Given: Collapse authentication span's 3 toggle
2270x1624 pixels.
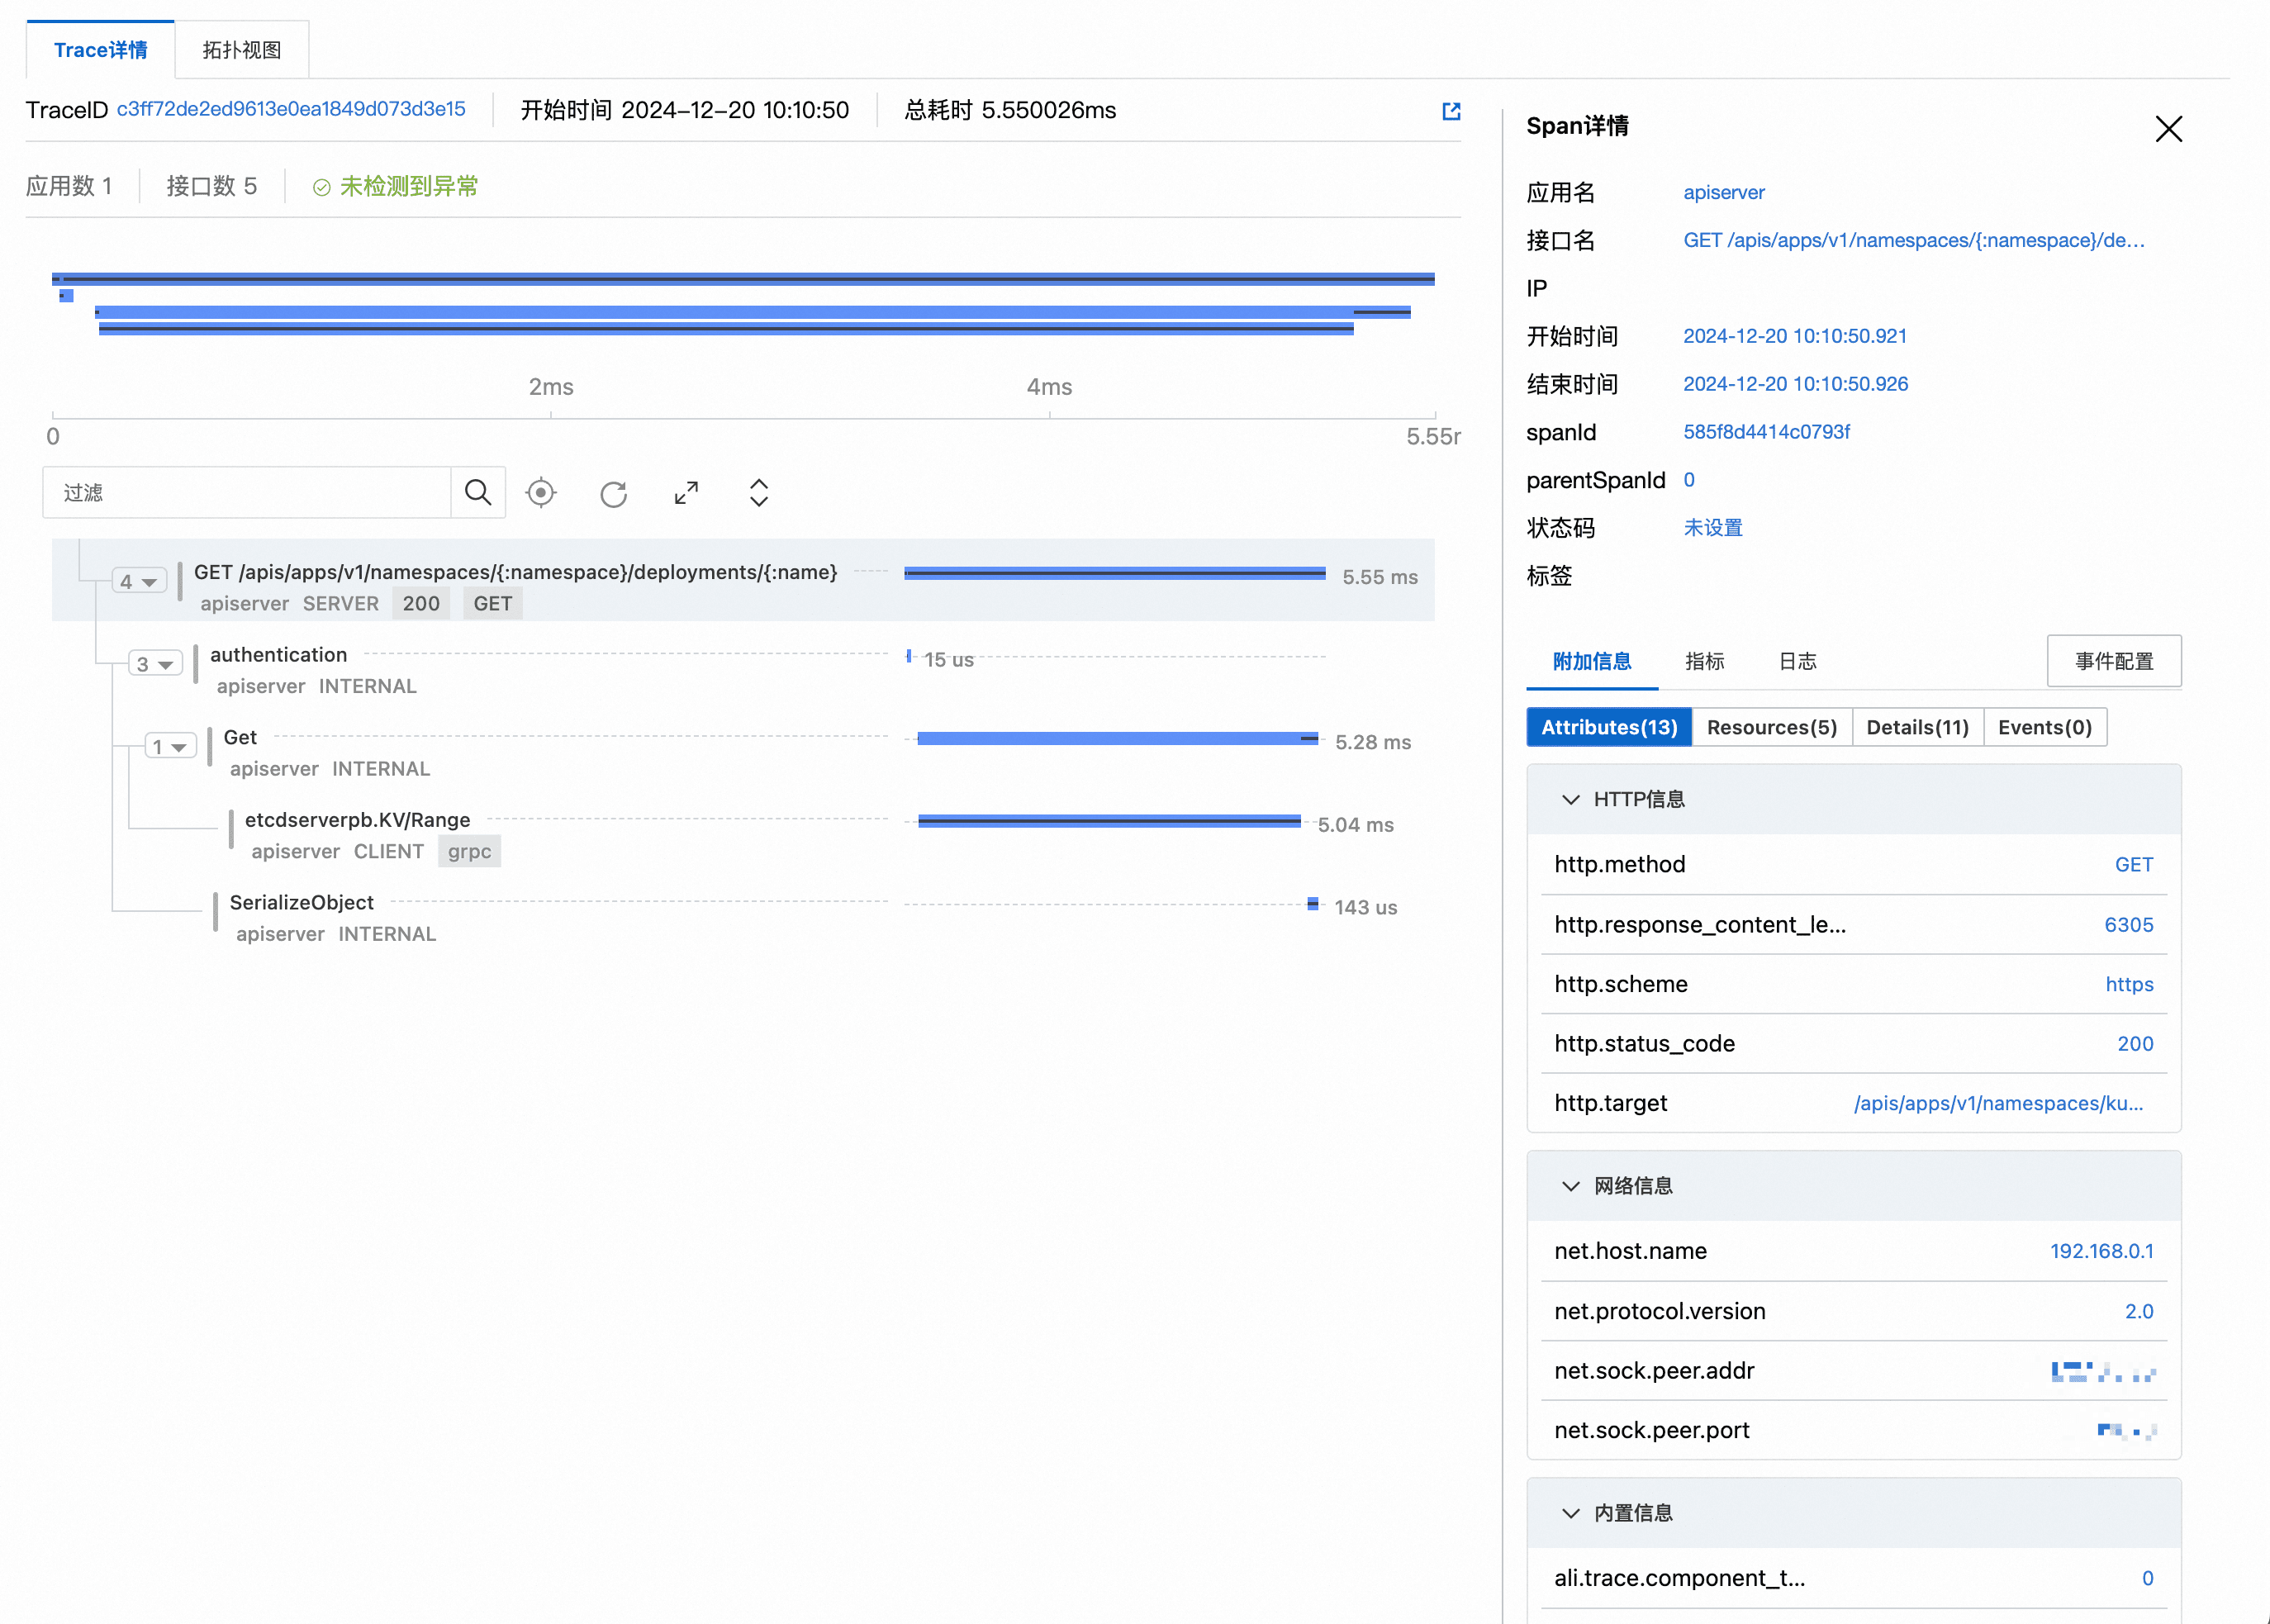Looking at the screenshot, I should point(155,664).
